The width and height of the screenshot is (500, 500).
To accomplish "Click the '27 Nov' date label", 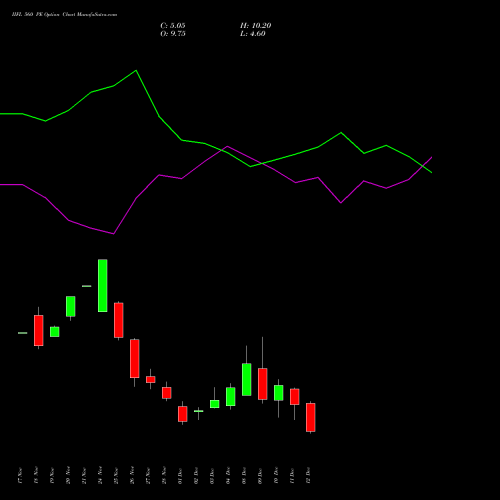I will (x=148, y=475).
